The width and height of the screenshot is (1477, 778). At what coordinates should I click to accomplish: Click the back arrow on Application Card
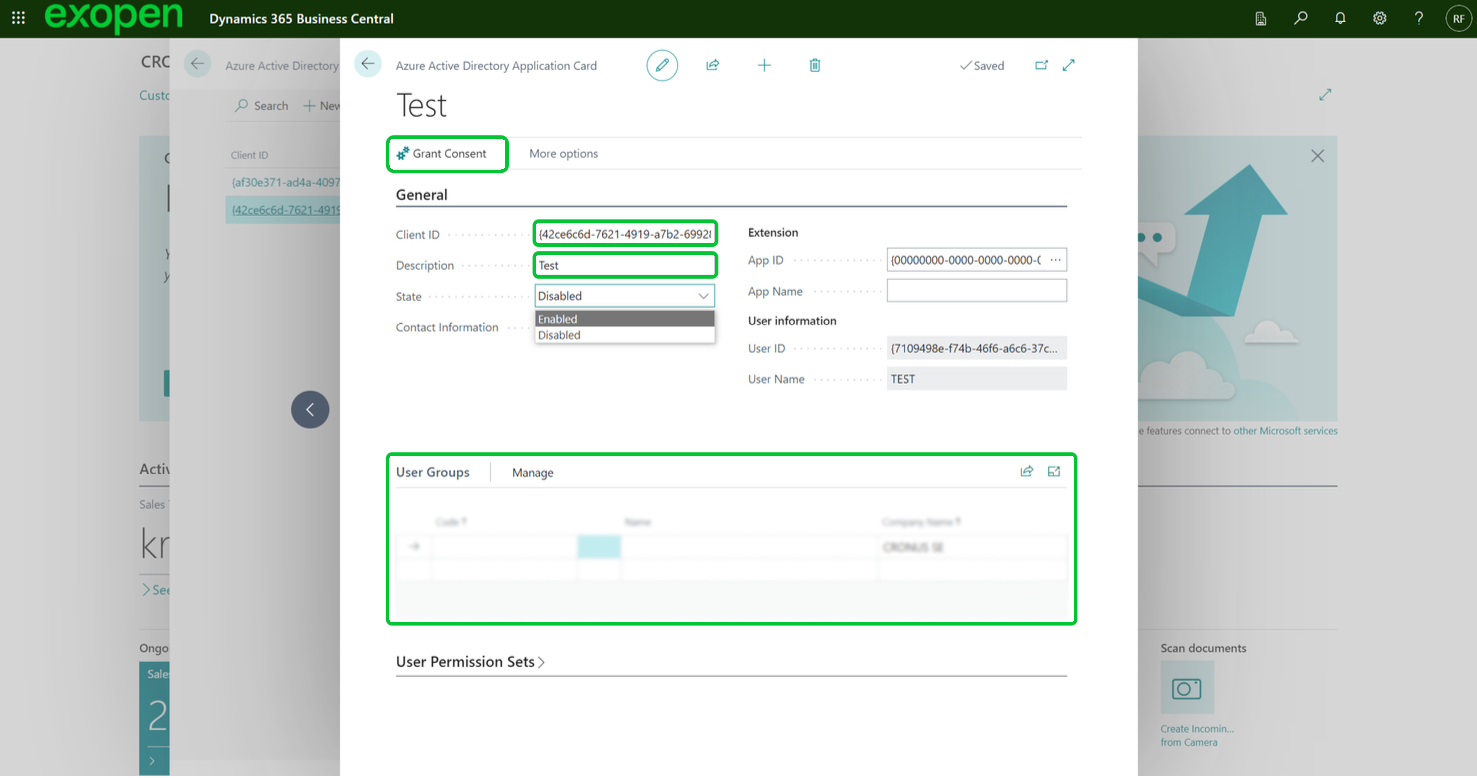click(368, 65)
